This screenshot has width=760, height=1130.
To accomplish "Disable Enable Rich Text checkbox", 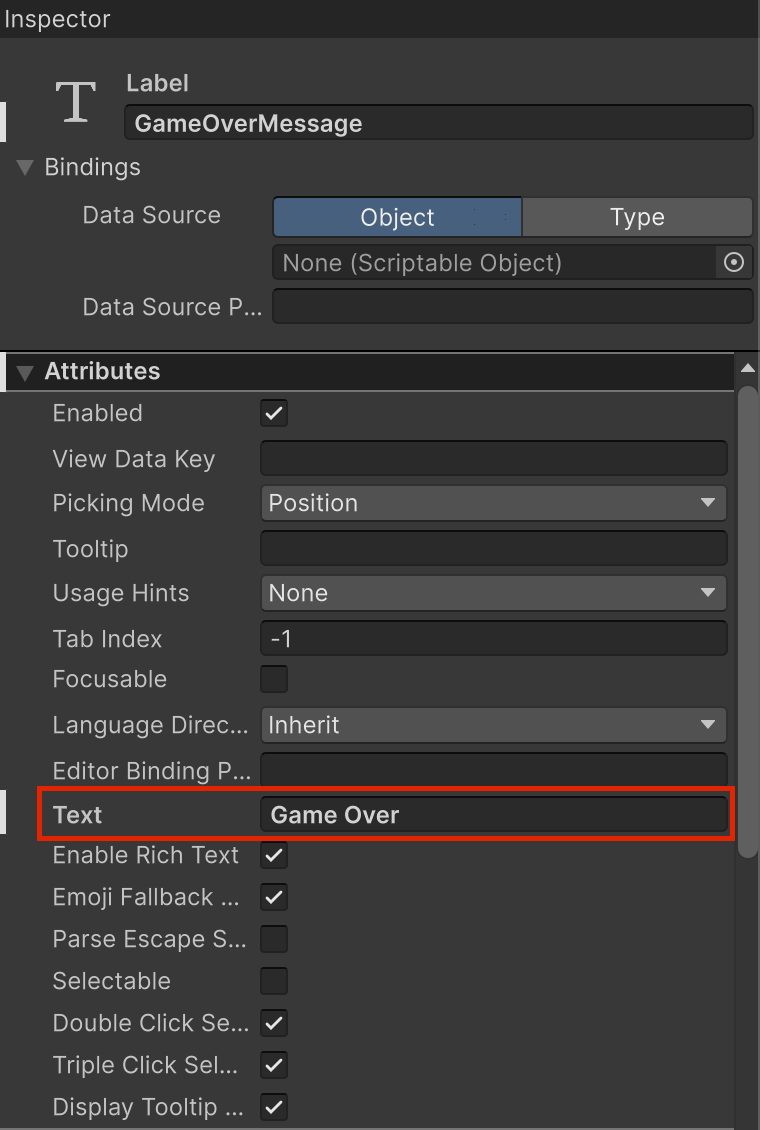I will (x=274, y=855).
